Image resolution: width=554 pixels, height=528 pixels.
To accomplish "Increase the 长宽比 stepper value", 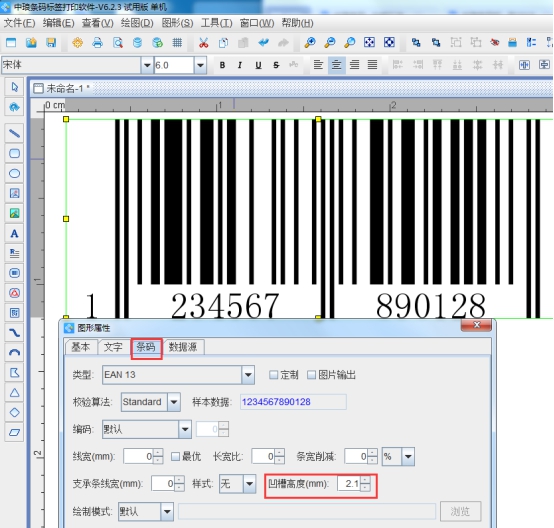I will [279, 453].
